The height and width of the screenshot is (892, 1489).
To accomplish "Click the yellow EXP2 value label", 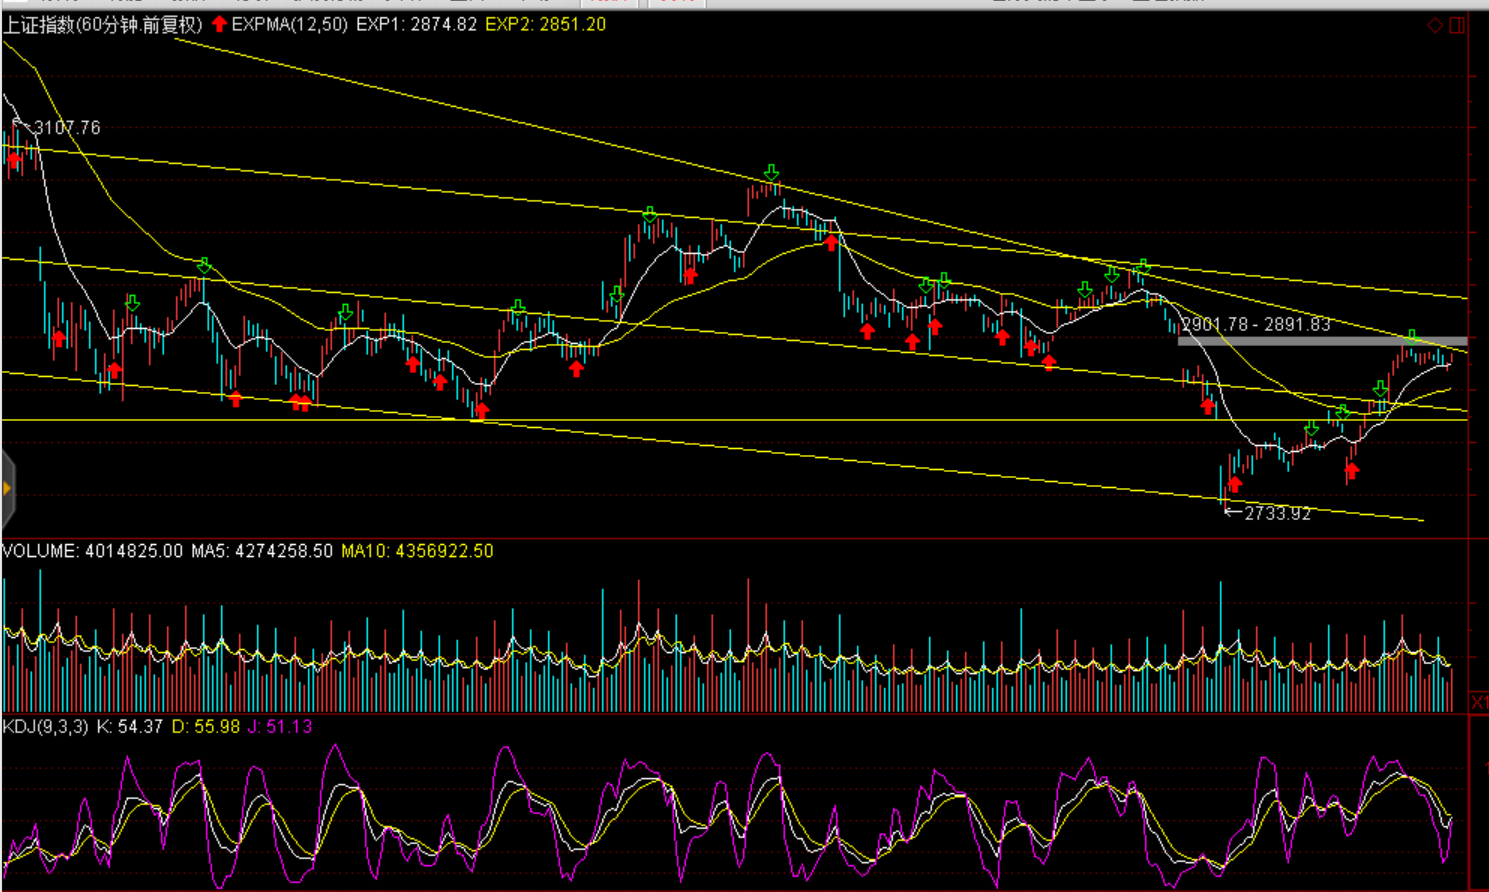I will point(545,25).
